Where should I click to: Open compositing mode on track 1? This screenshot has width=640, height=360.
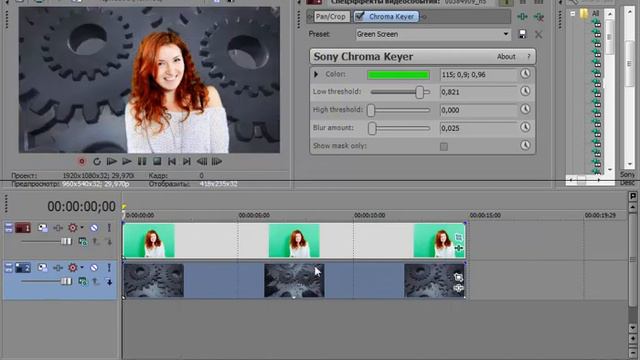[82, 242]
